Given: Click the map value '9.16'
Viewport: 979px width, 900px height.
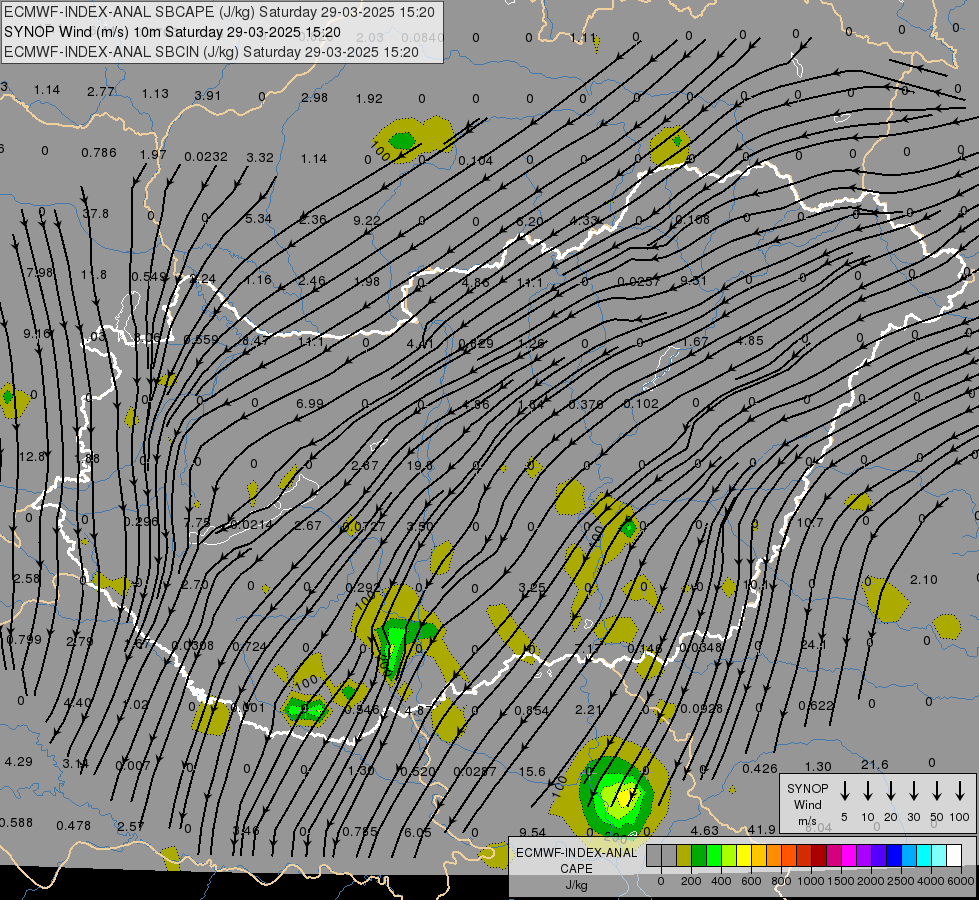Looking at the screenshot, I should 37,334.
